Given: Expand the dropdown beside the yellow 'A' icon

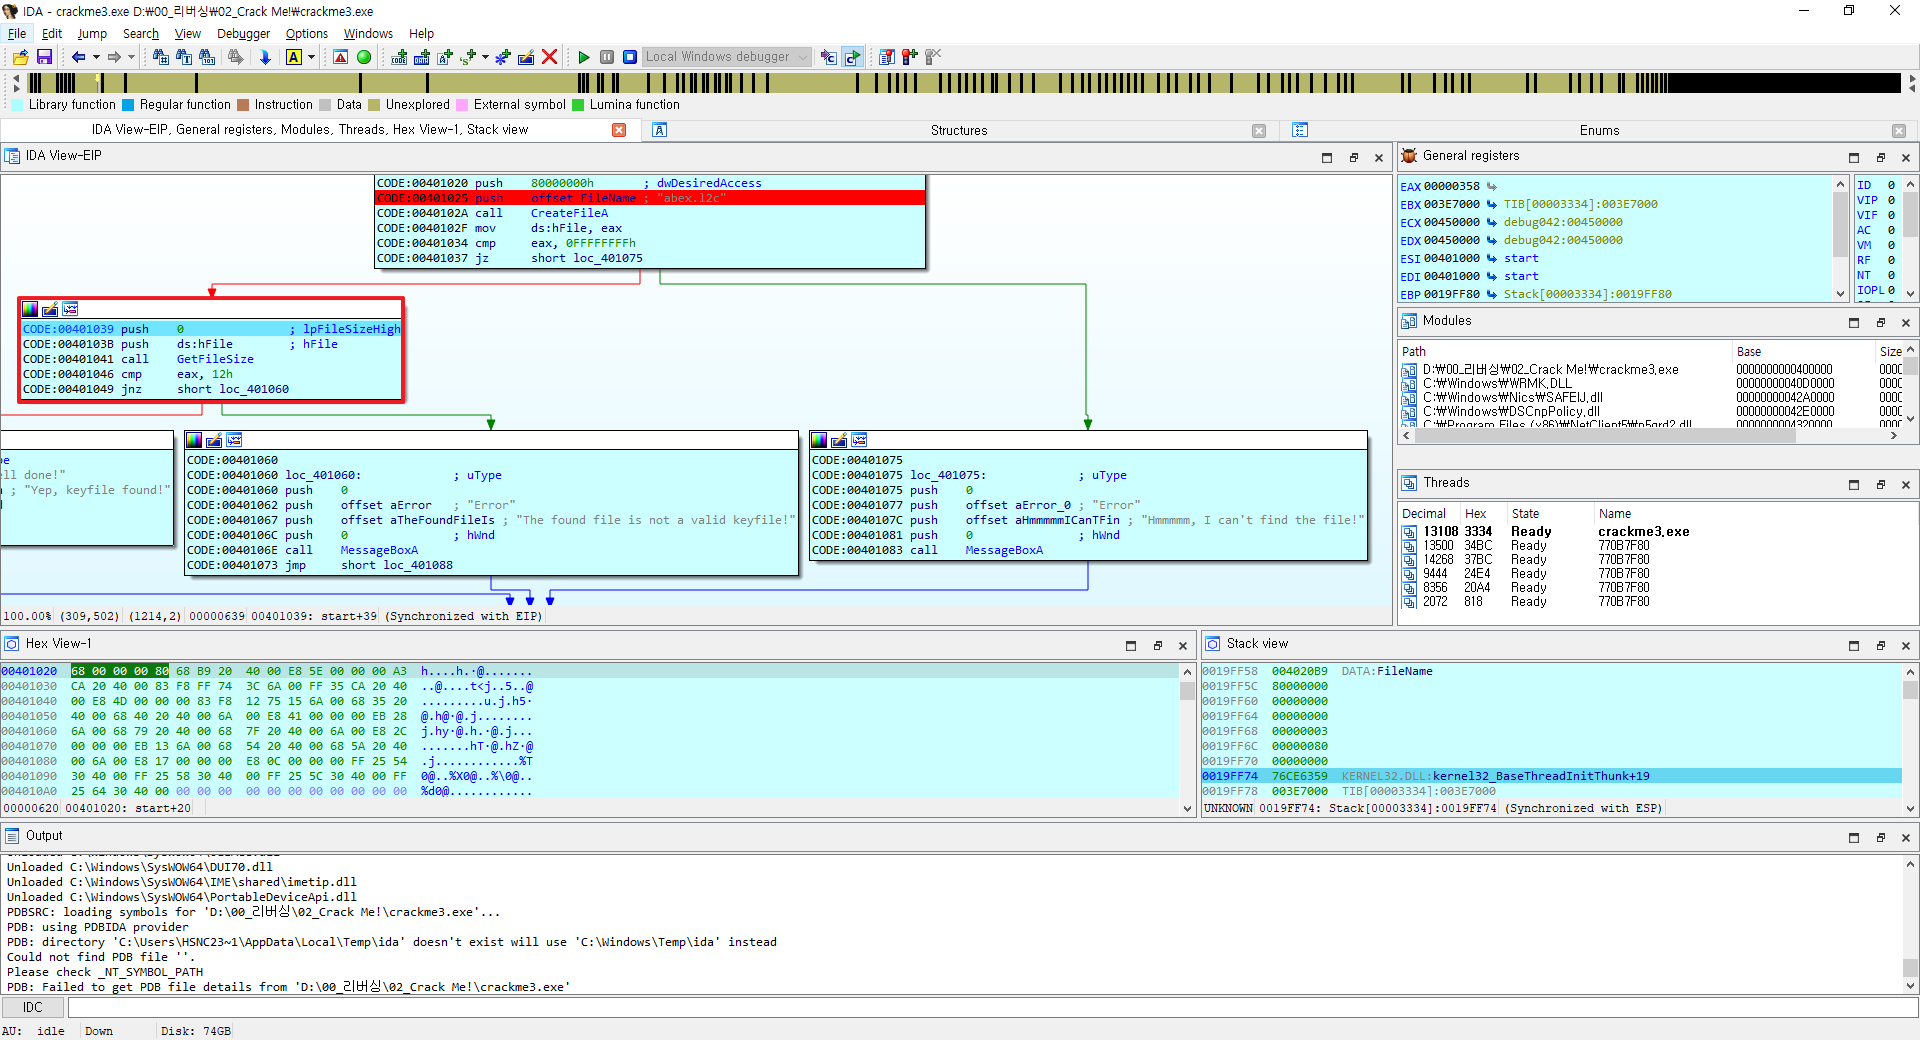Looking at the screenshot, I should click(311, 57).
